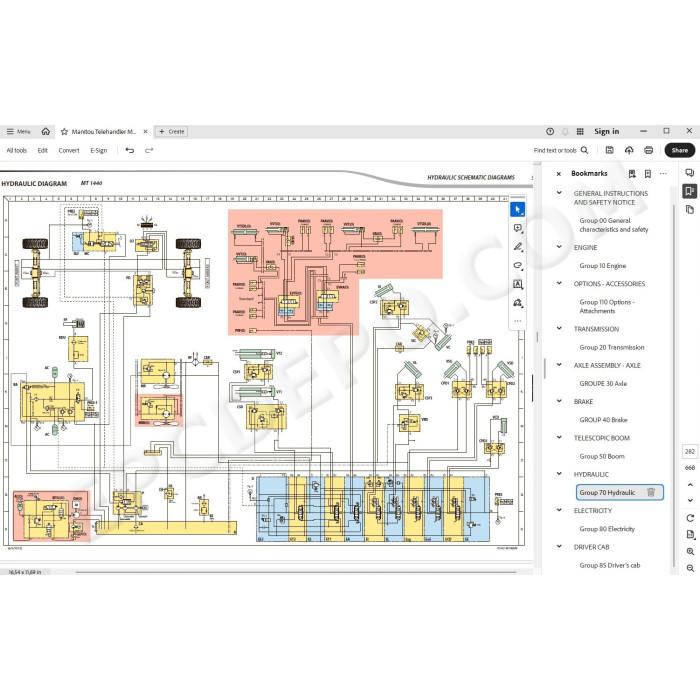Open Group 50 Boom bookmark
Image resolution: width=700 pixels, height=700 pixels.
coord(602,456)
